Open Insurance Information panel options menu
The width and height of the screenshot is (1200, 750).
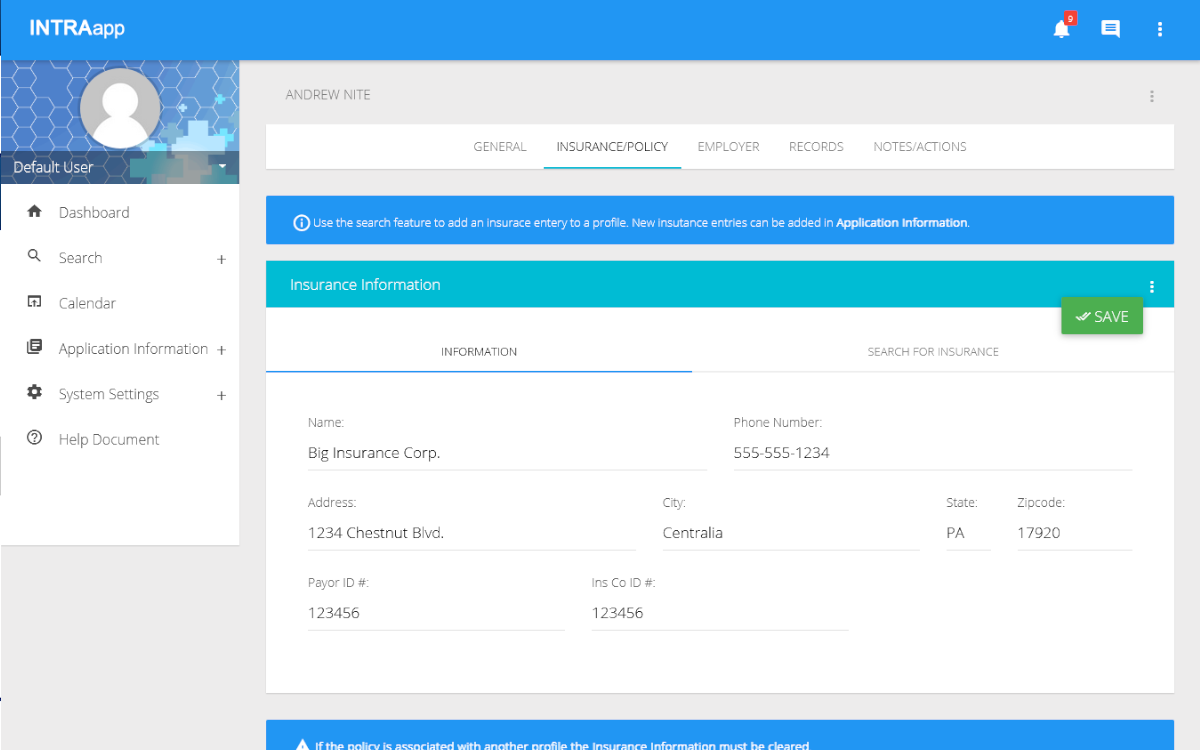(x=1152, y=286)
